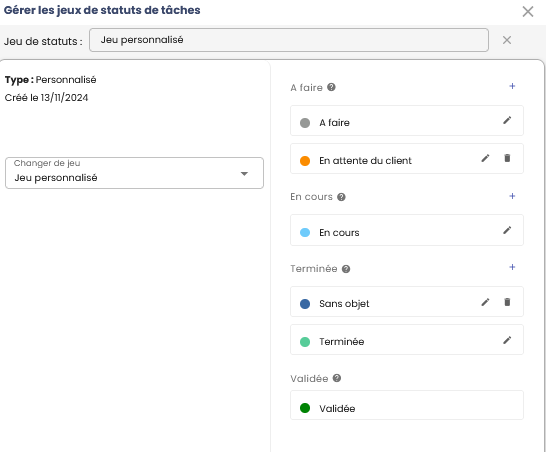Click the orange En attente du client color dot
Screen dimensions: 546x452
(305, 161)
